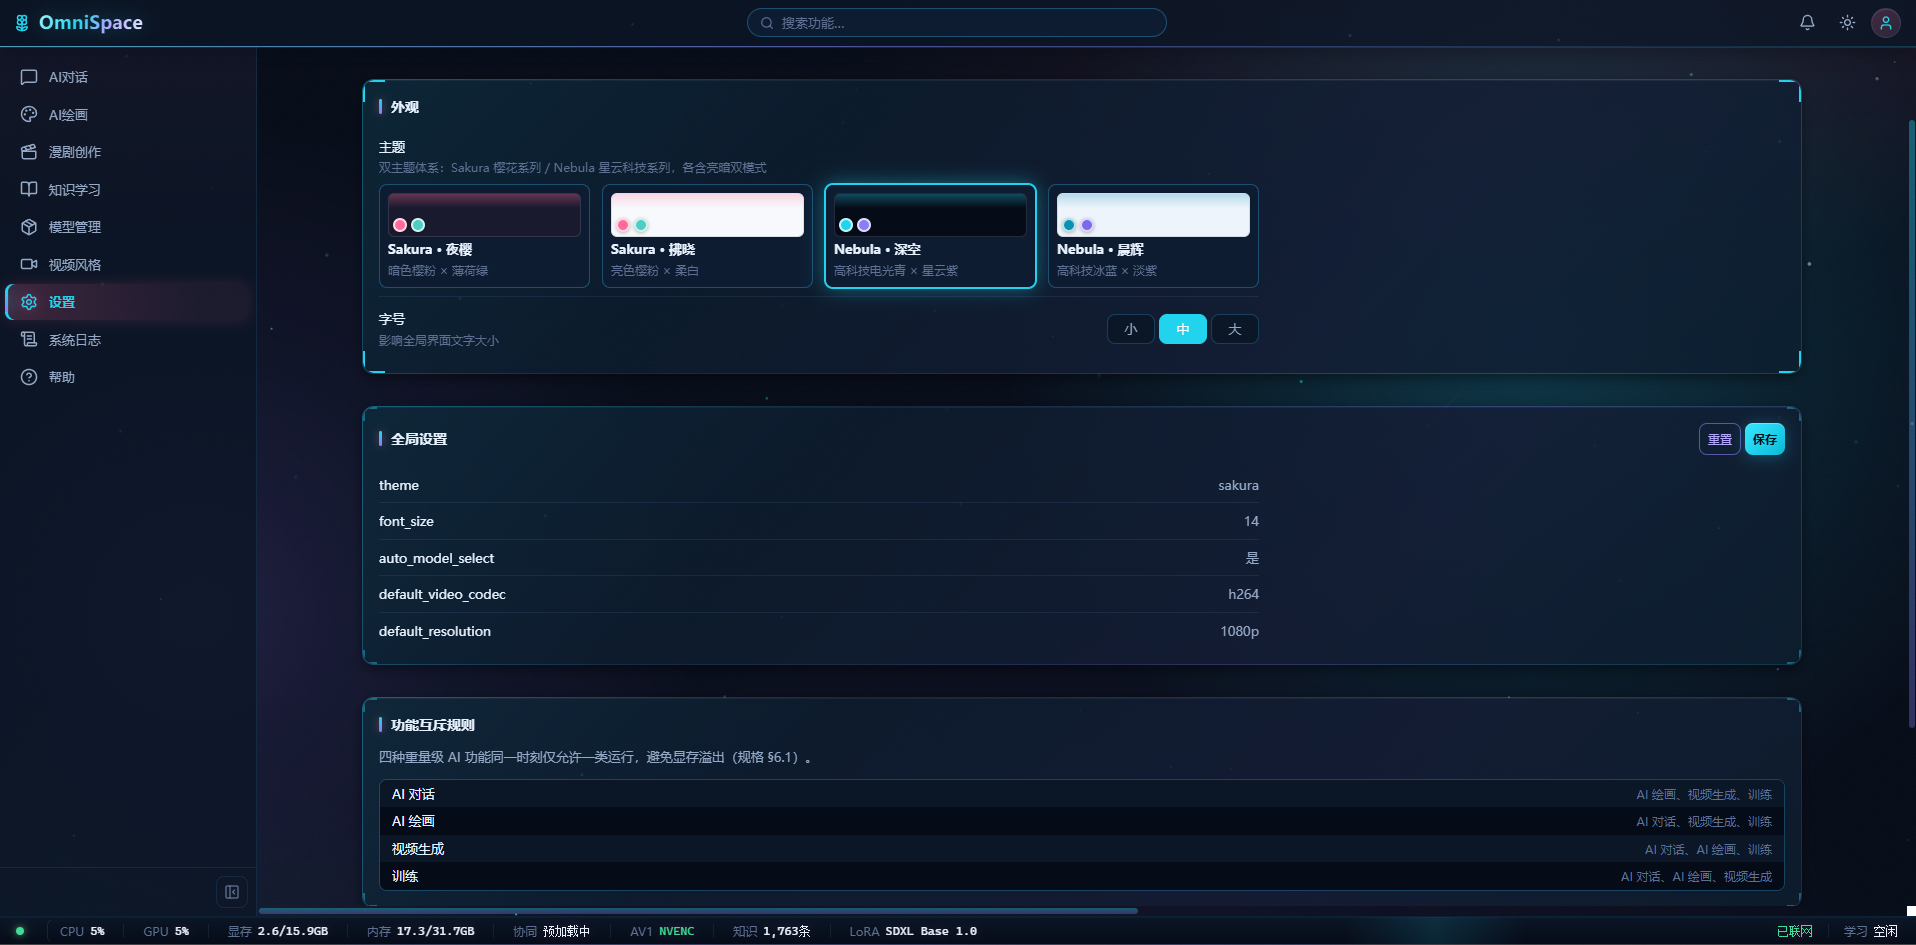Viewport: 1916px width, 945px height.
Task: Focus the 搜索功能 search field
Action: (x=957, y=23)
